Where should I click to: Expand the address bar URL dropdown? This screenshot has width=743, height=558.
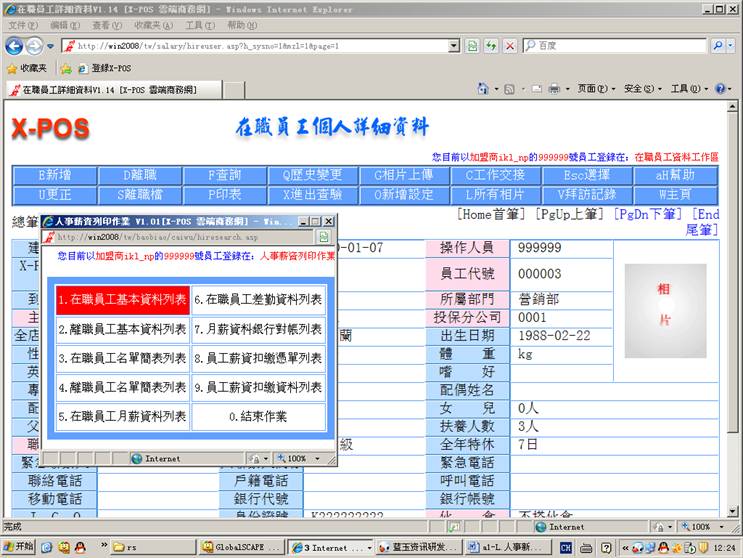(455, 46)
